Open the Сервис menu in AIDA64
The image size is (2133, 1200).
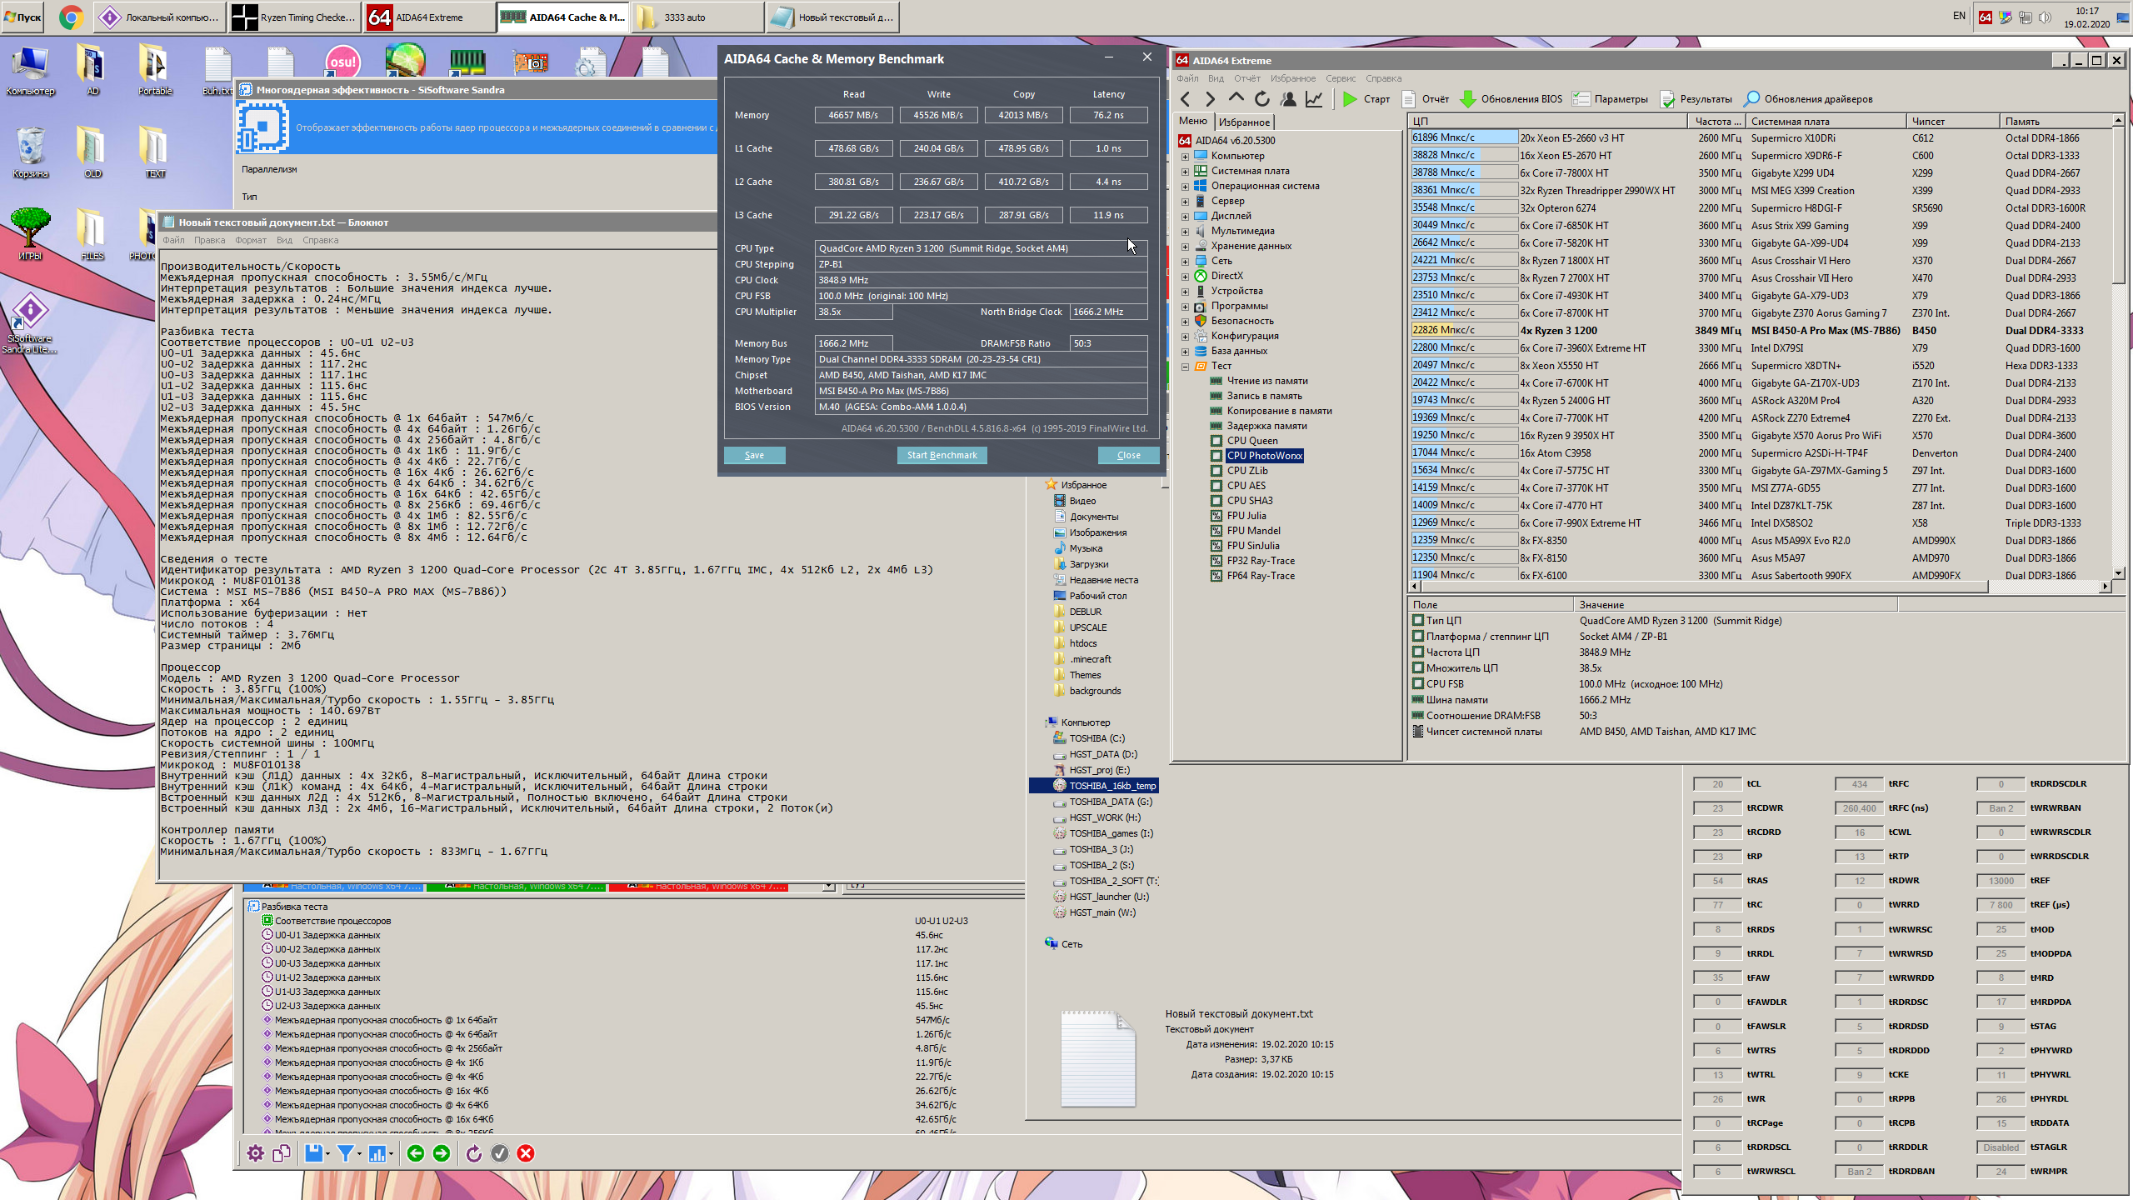(1340, 78)
